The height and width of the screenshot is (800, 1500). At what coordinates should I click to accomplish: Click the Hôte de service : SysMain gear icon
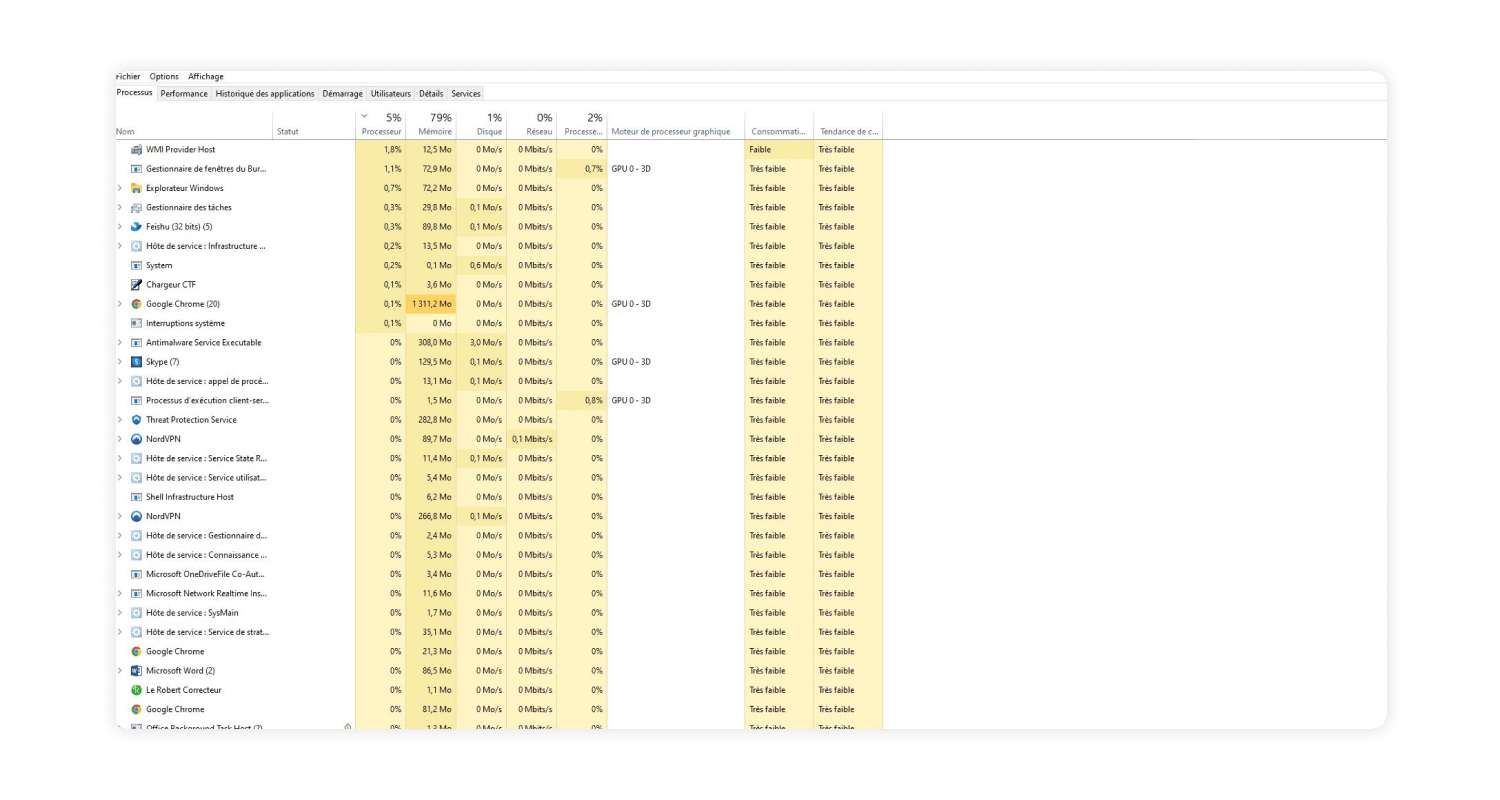[136, 613]
